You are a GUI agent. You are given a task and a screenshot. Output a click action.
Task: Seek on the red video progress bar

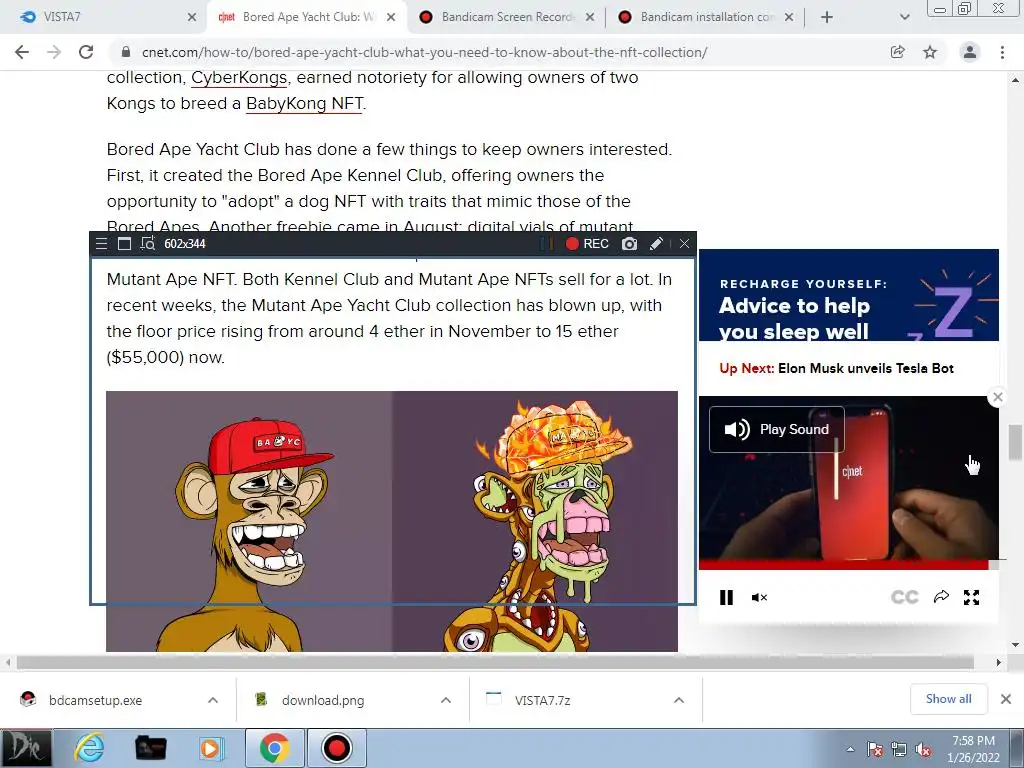click(843, 565)
